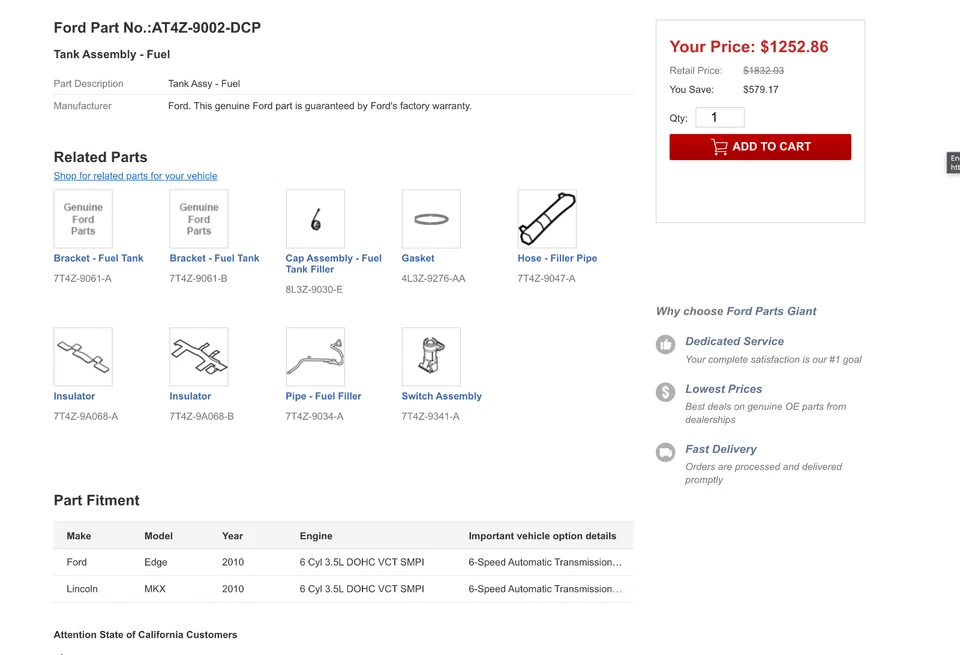Click the 7T4Z-9061-B Bracket placeholder image
The width and height of the screenshot is (960, 655).
(199, 219)
